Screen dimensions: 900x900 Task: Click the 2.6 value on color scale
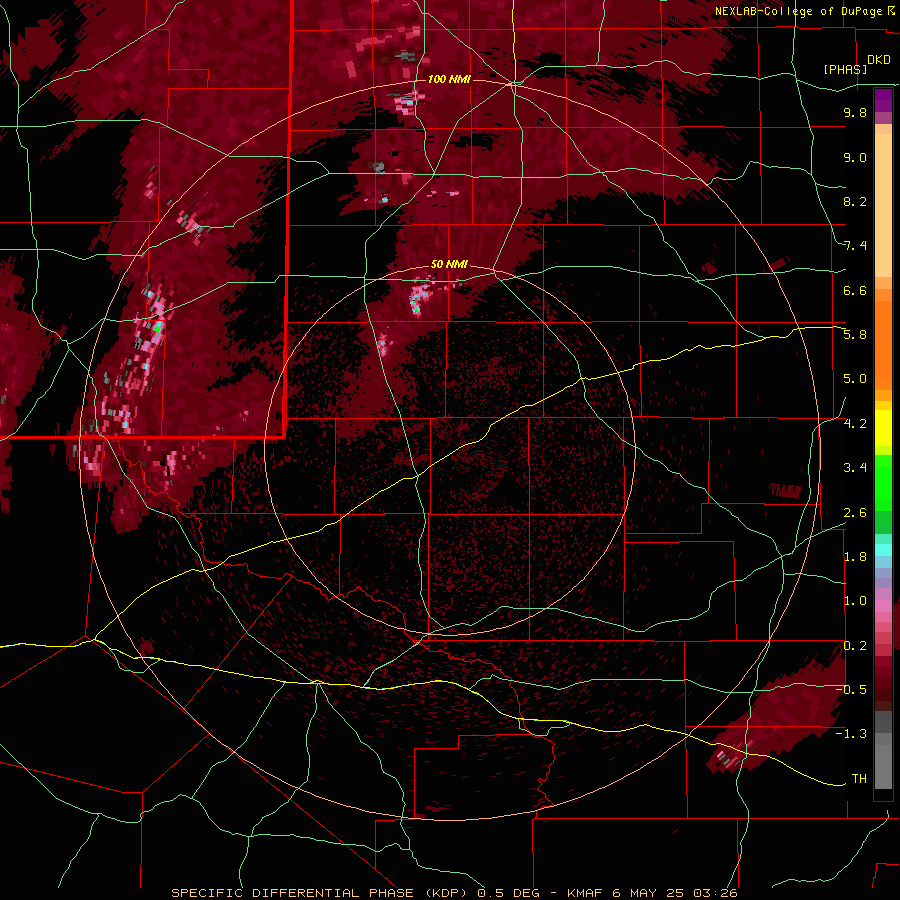pos(855,513)
